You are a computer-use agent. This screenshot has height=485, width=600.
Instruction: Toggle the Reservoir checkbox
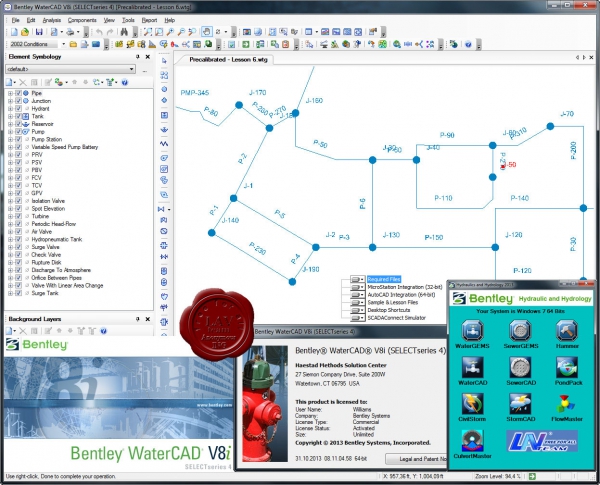18,124
